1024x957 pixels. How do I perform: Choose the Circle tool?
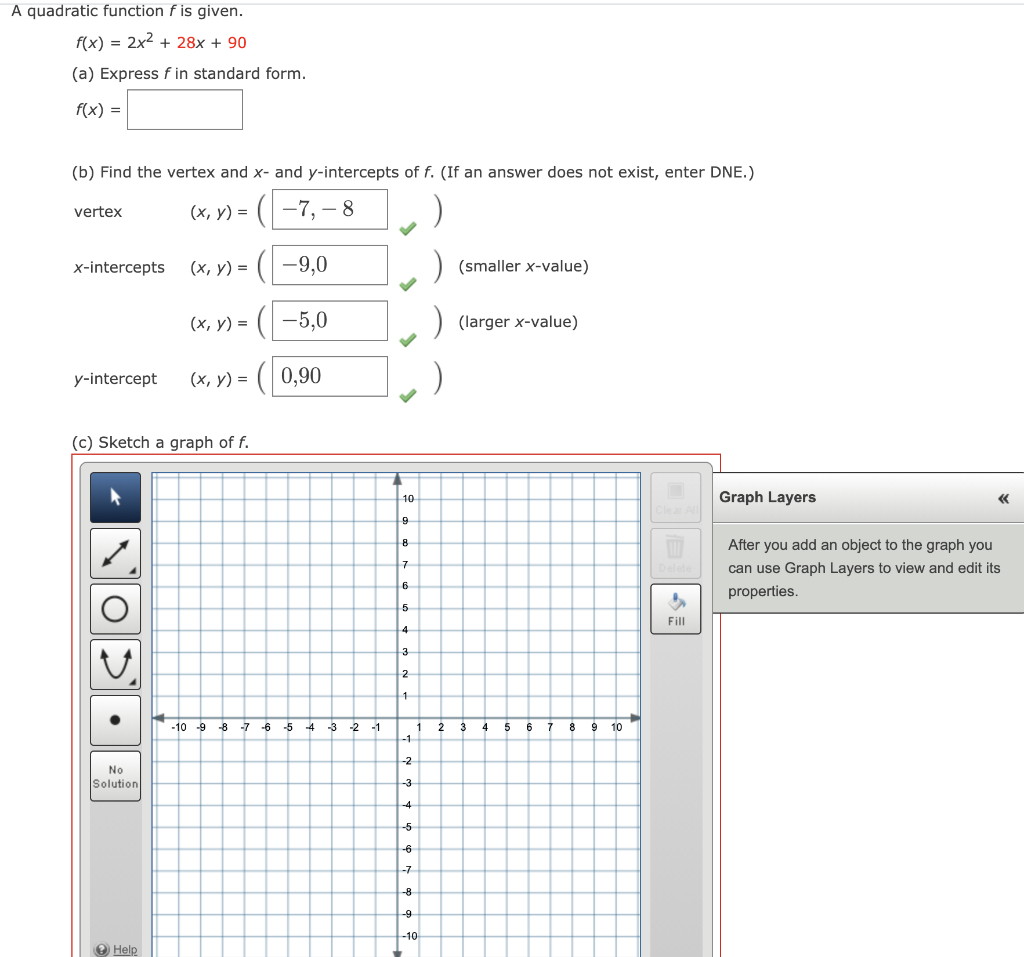(x=114, y=608)
